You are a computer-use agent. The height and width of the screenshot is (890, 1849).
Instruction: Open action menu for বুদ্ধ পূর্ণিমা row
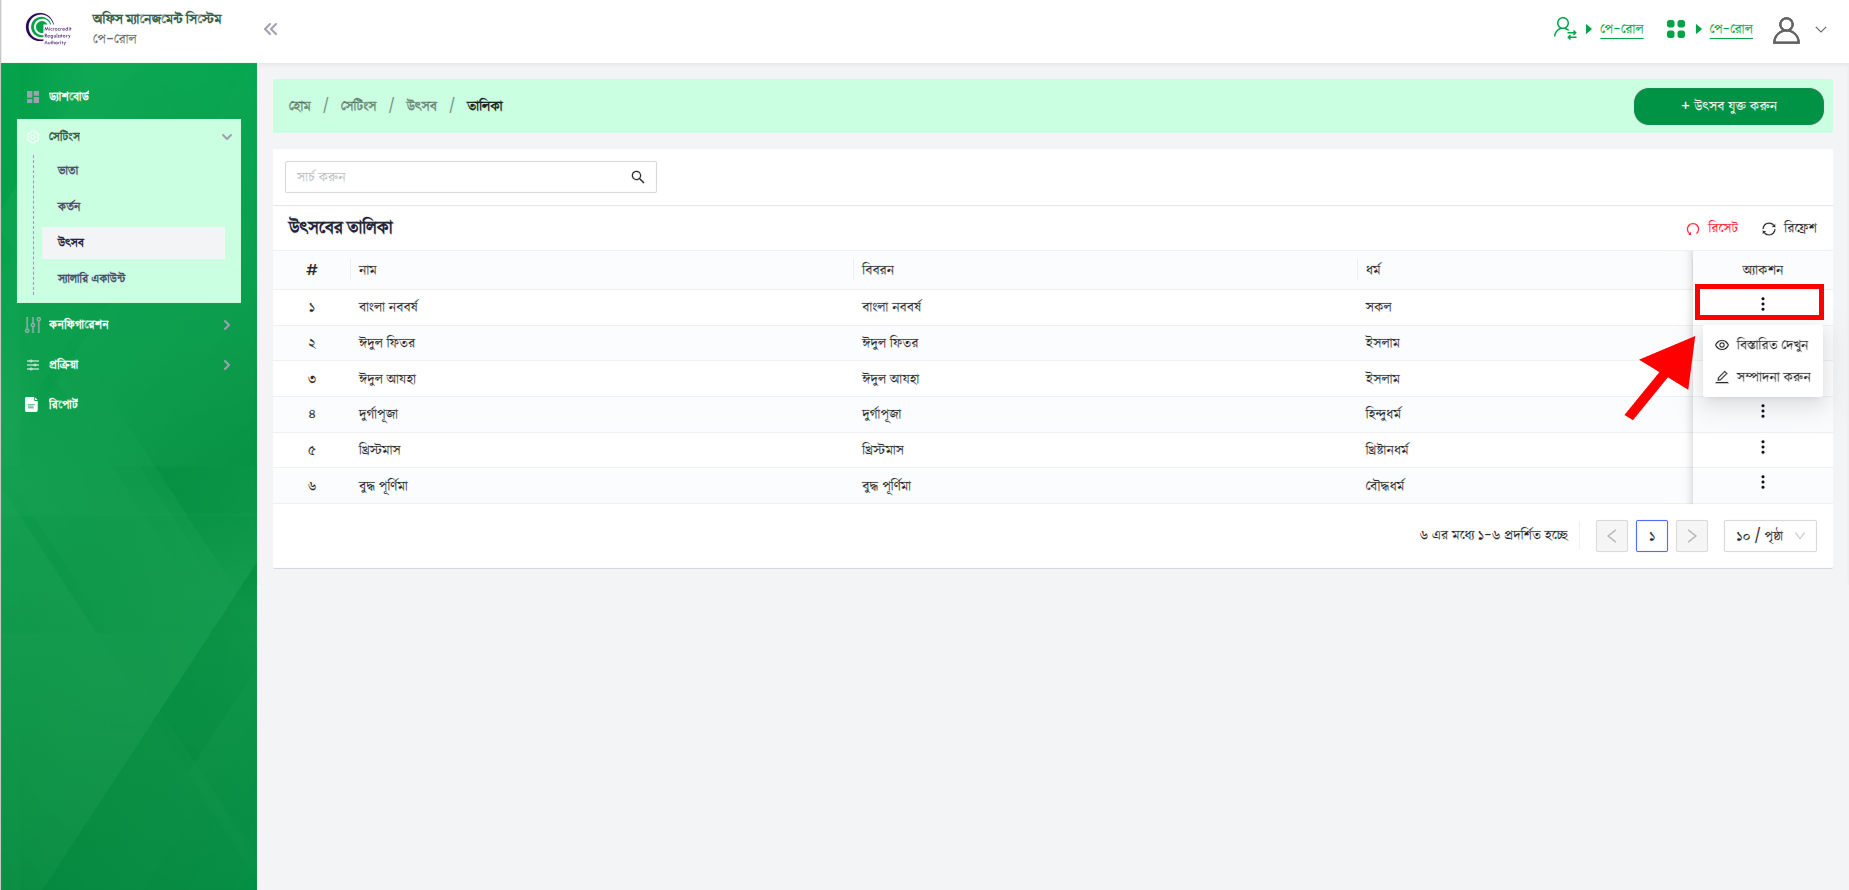point(1762,482)
